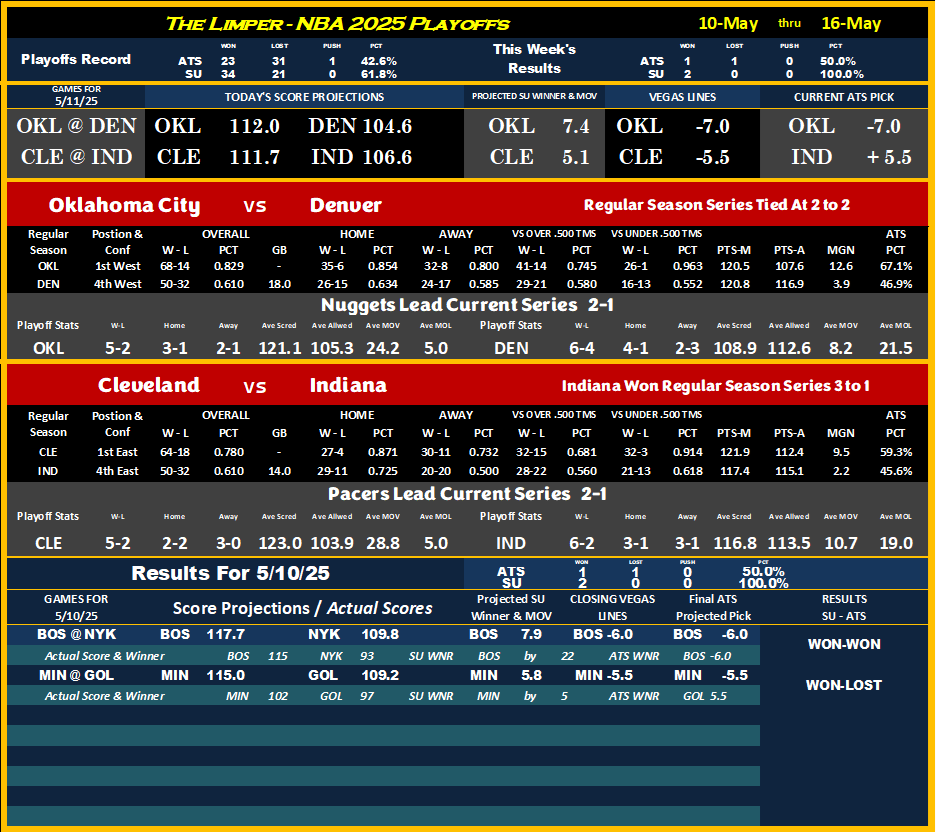Click the "CLOSING VEGAS LINES" header
The height and width of the screenshot is (833, 936).
[x=612, y=607]
